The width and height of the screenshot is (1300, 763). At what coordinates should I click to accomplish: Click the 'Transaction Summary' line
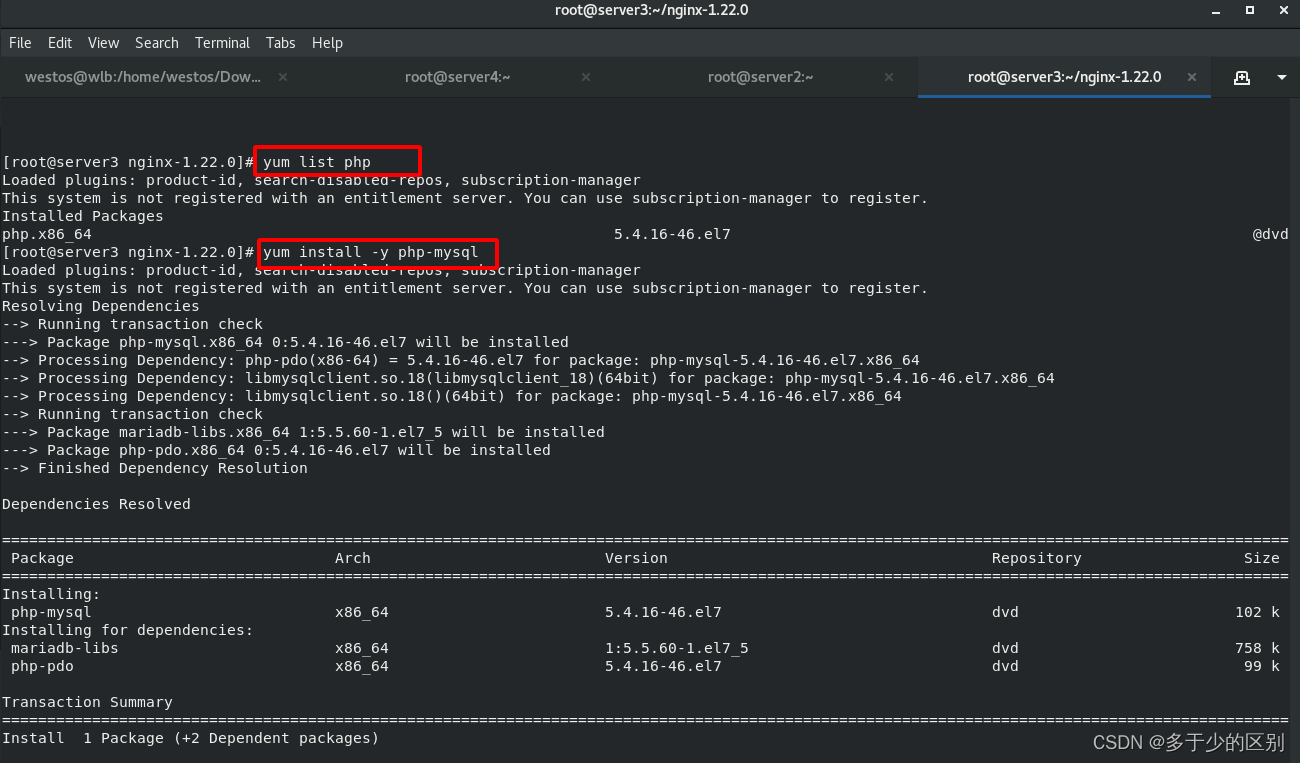[87, 702]
